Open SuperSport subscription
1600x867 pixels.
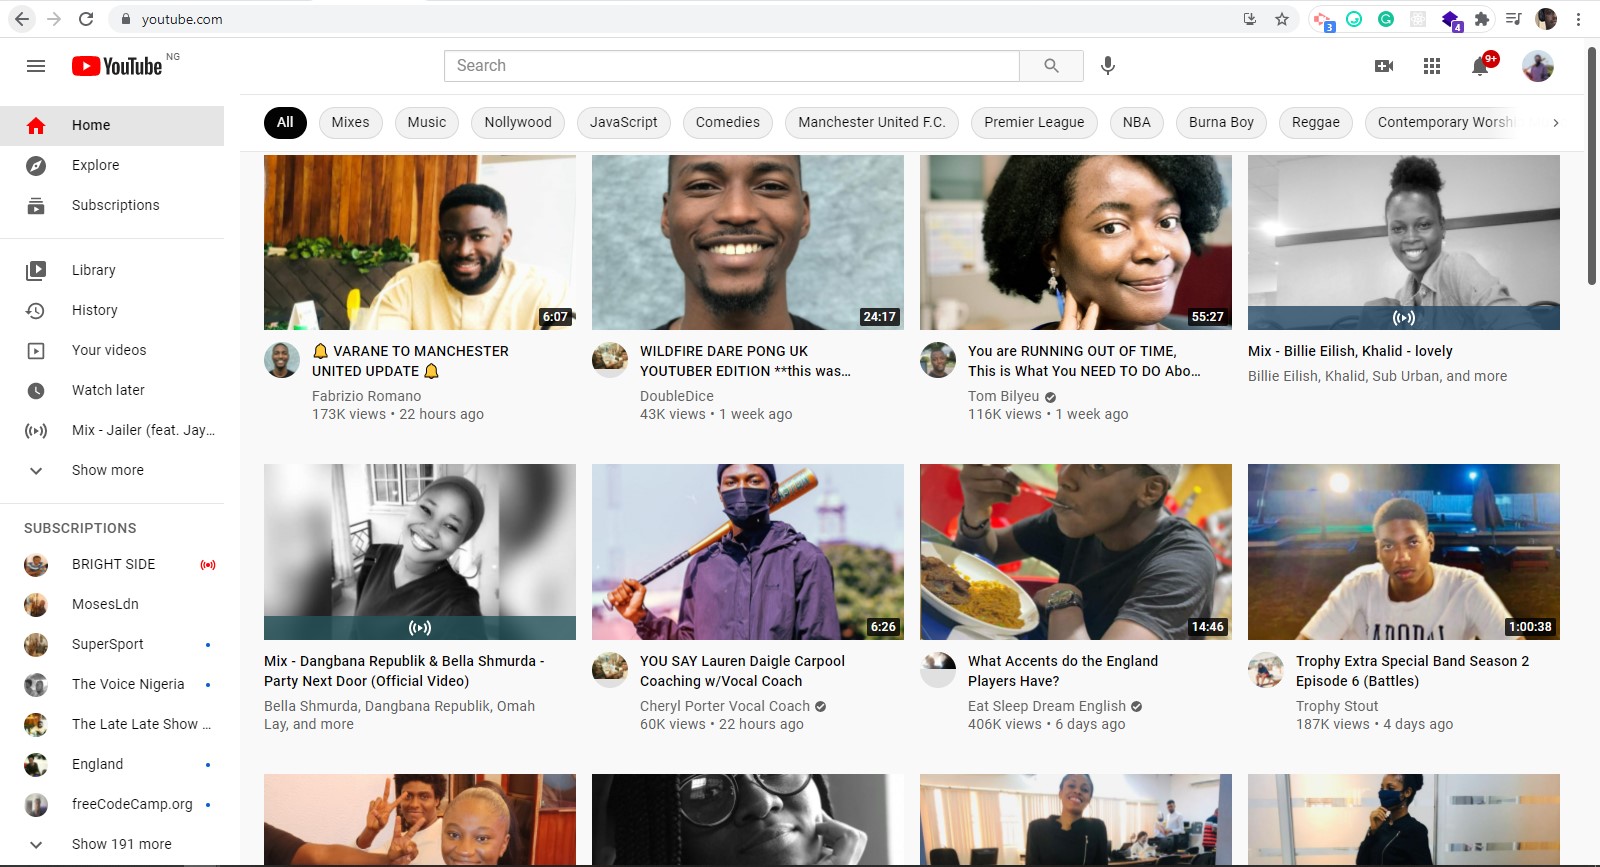(x=112, y=644)
